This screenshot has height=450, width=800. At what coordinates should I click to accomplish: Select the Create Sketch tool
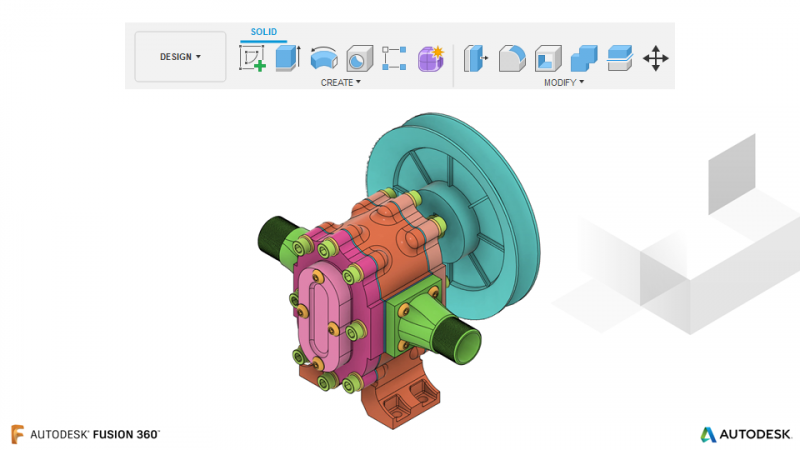(252, 58)
